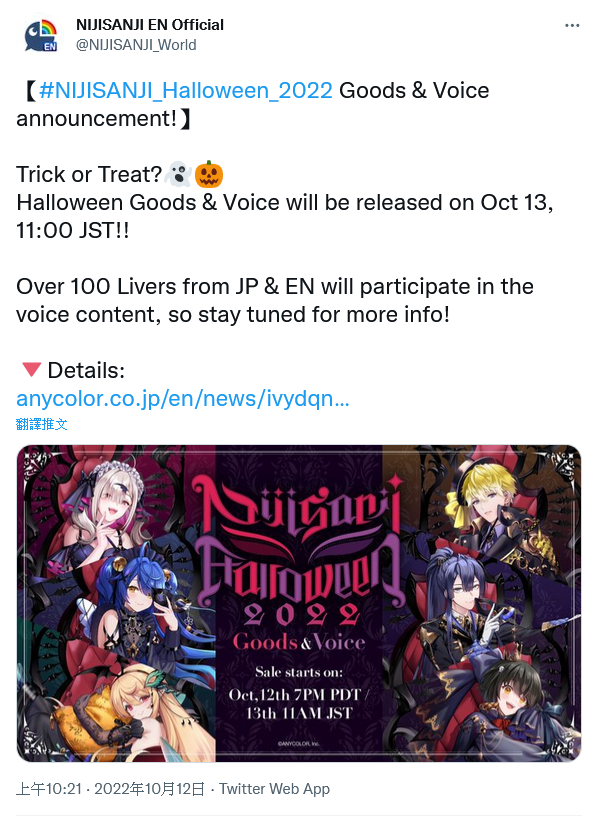Screen dimensions: 598x816
Task: Click the Nijisanji Halloween logo title art
Action: tap(299, 544)
